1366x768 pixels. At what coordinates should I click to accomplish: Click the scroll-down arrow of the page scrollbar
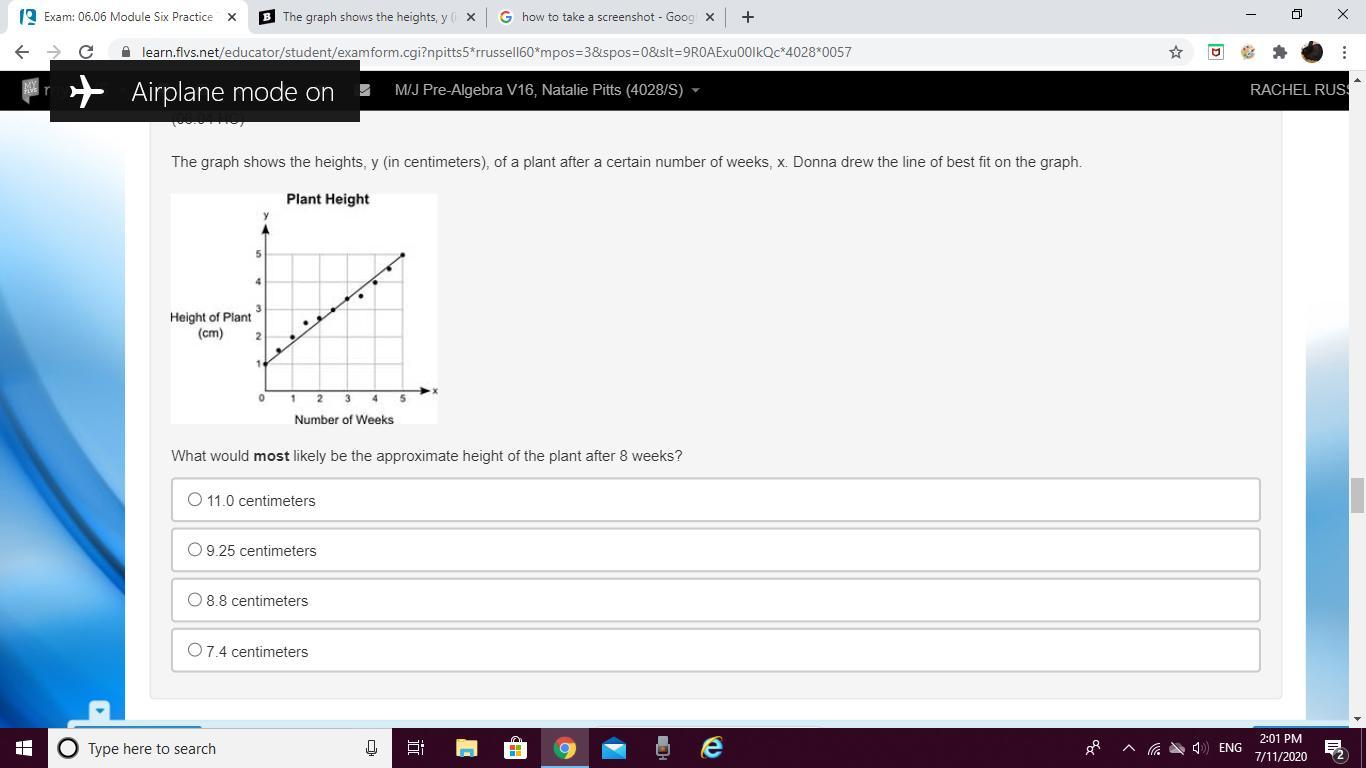pos(1357,719)
